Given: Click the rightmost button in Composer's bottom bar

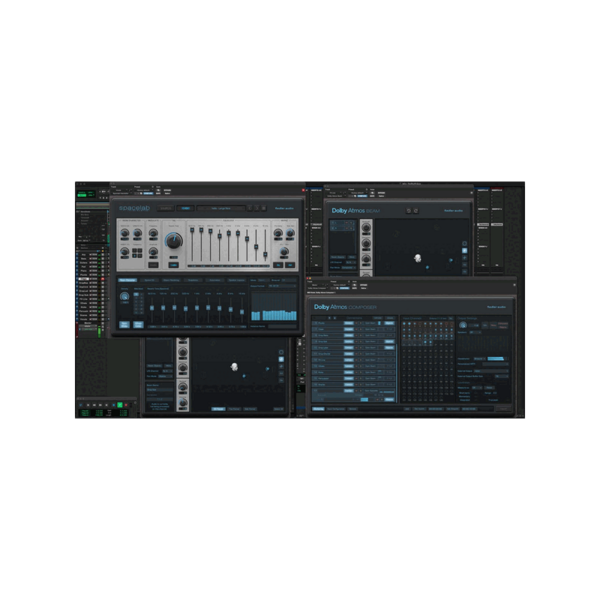Looking at the screenshot, I should (503, 409).
